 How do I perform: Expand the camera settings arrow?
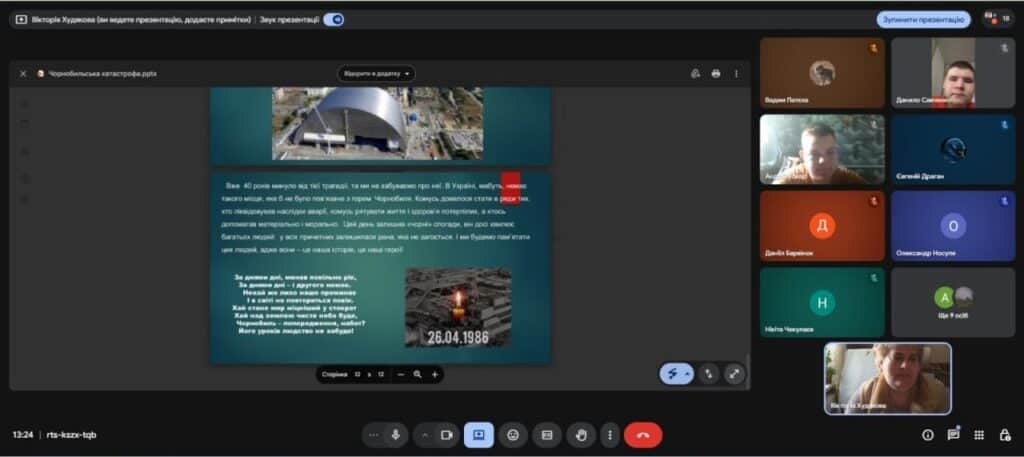point(425,435)
